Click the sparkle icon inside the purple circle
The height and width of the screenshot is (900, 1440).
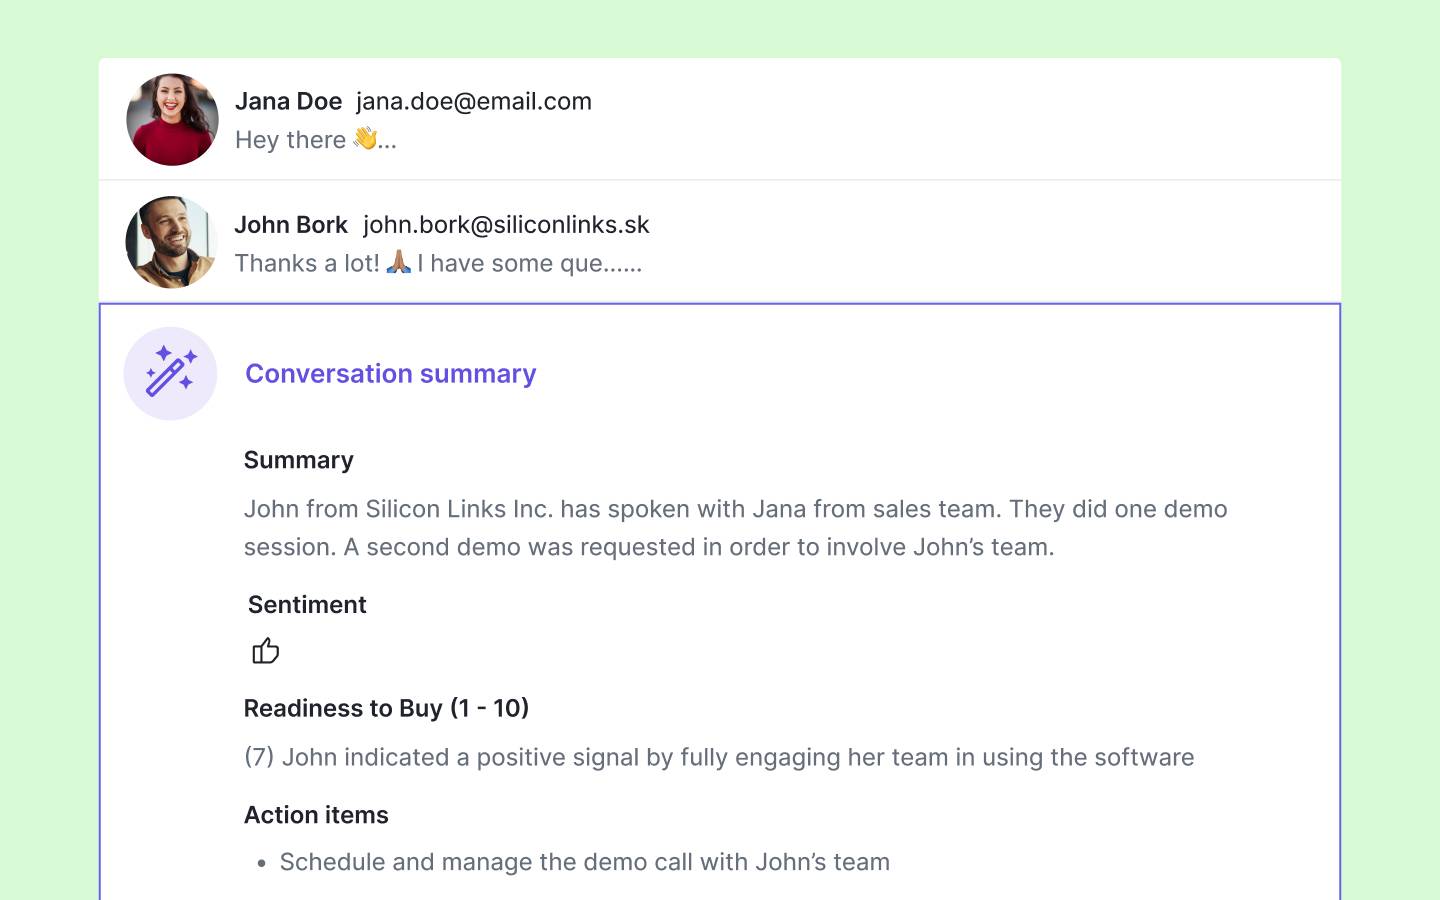(x=170, y=373)
